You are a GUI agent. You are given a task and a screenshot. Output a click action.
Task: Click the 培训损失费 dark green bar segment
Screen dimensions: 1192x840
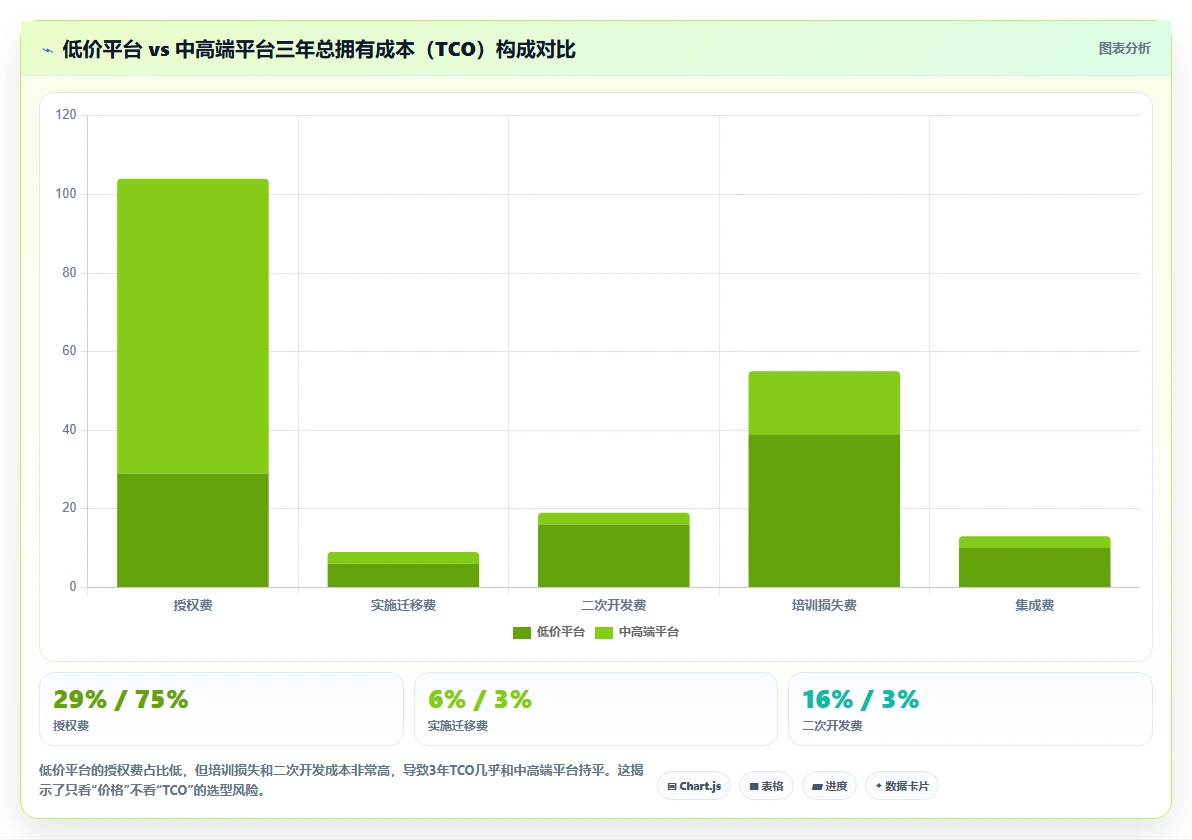(824, 511)
